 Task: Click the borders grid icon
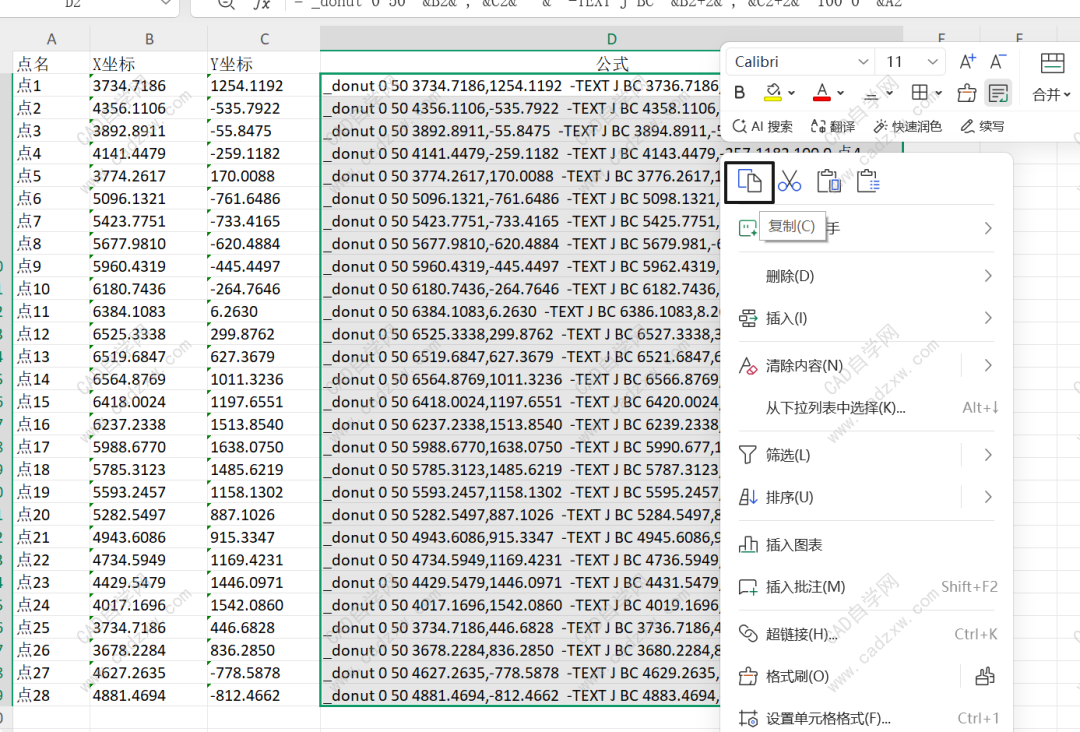click(x=920, y=92)
